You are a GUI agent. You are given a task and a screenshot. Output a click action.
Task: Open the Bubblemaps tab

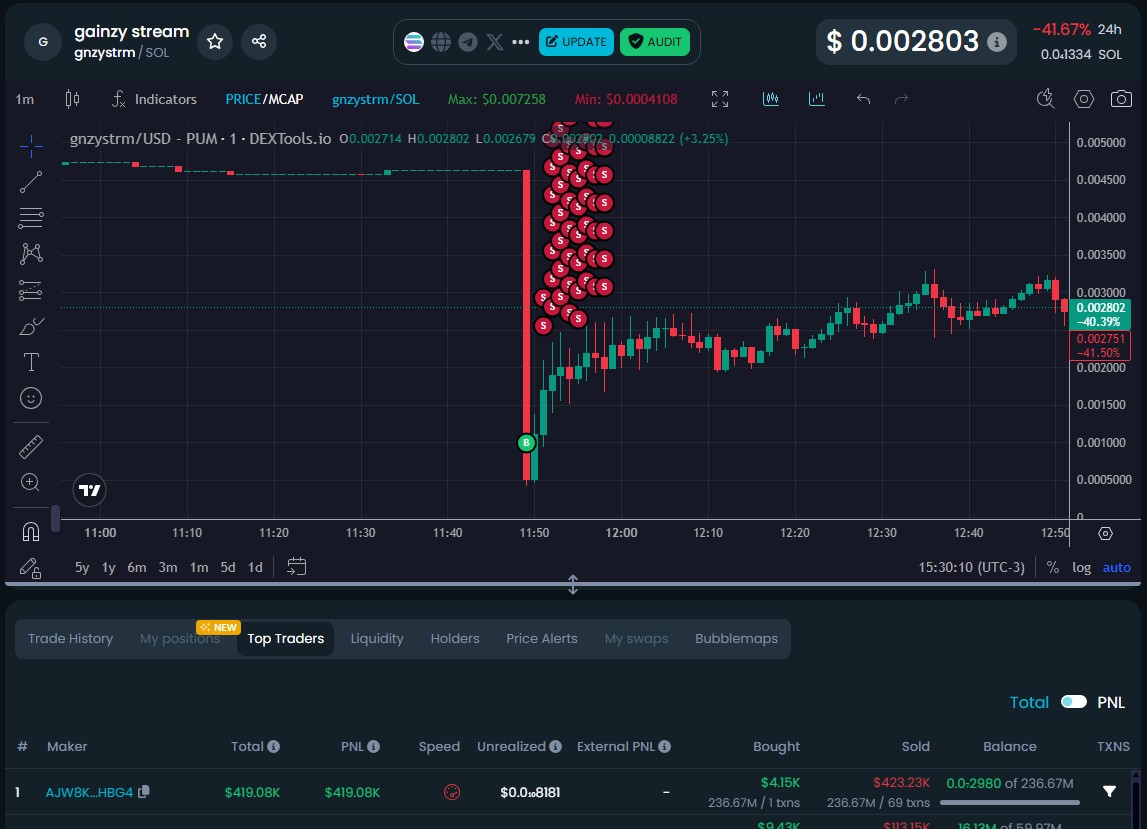tap(737, 639)
